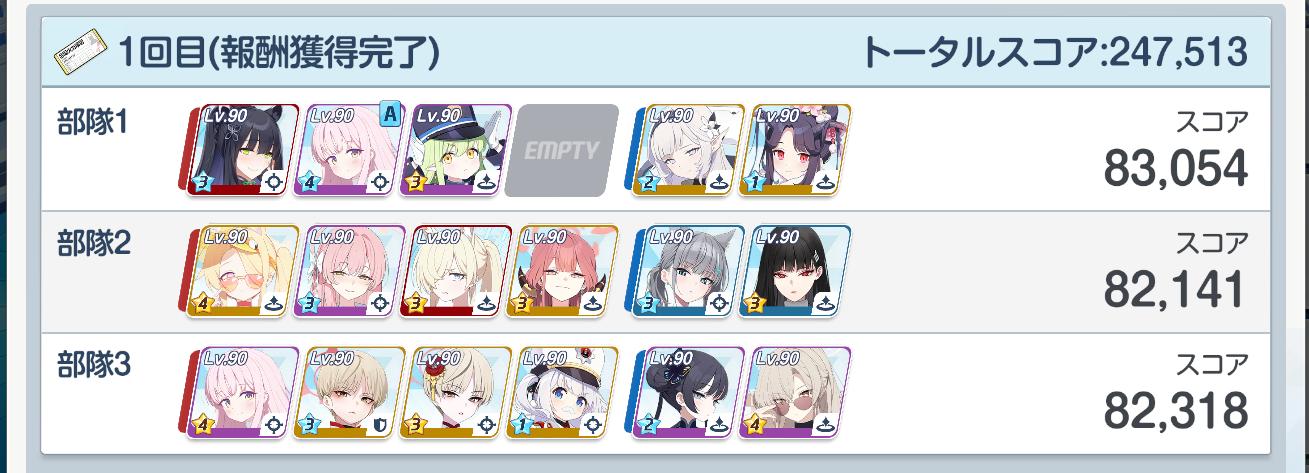This screenshot has height=473, width=1309.
Task: Choose the long black-haired support student in 部隊2
Action: pyautogui.click(x=798, y=272)
